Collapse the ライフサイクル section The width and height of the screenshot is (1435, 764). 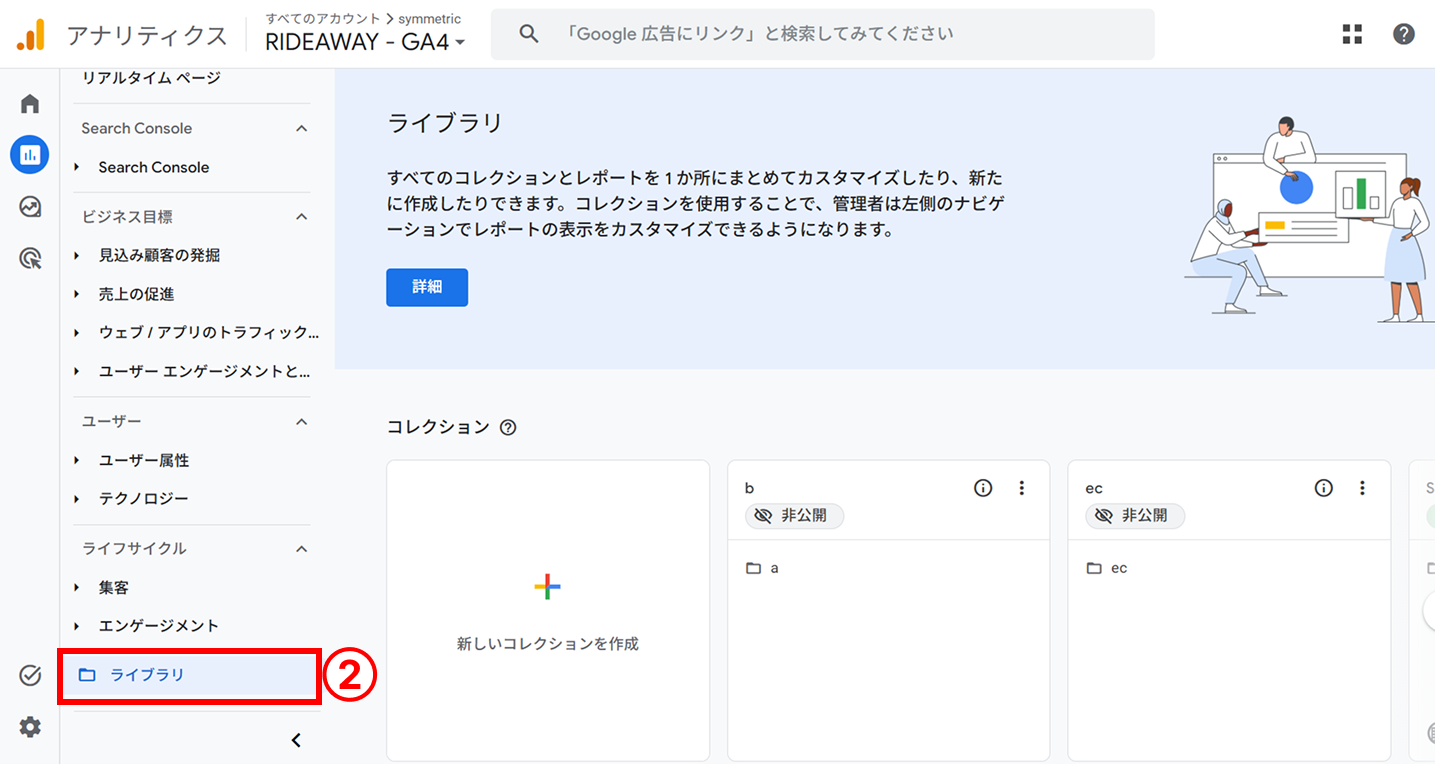tap(302, 549)
